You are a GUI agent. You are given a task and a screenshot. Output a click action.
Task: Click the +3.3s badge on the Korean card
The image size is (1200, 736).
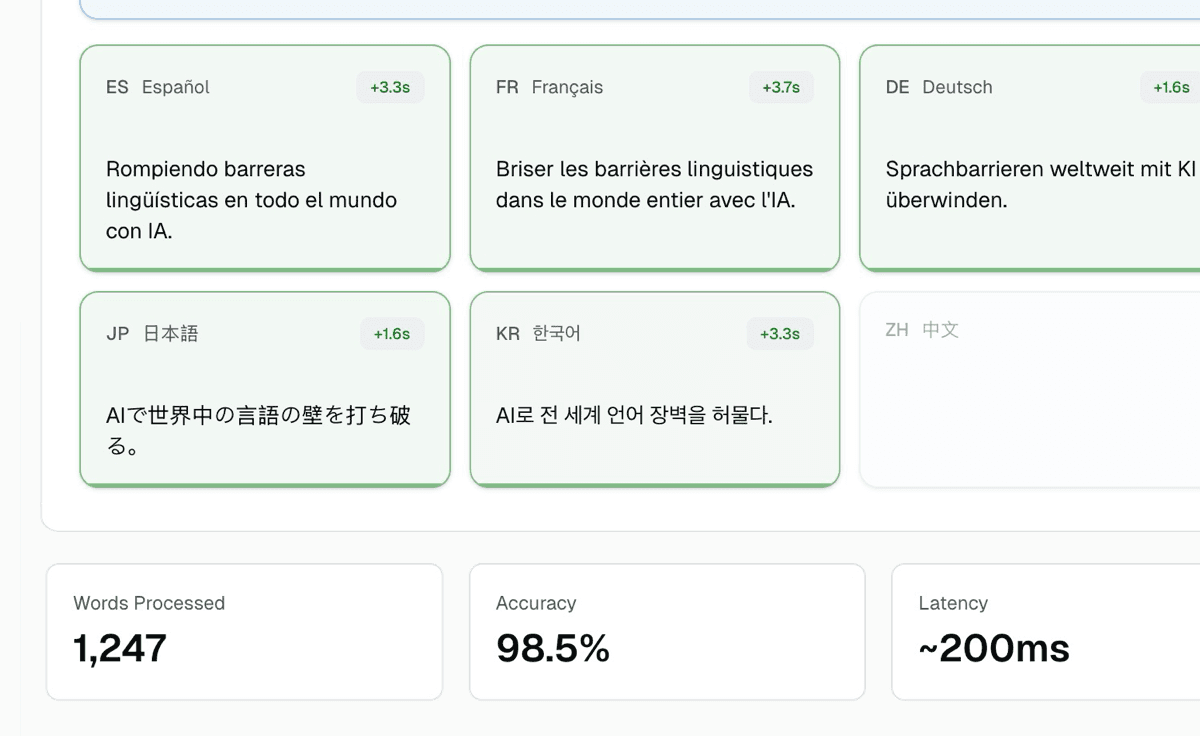click(780, 334)
